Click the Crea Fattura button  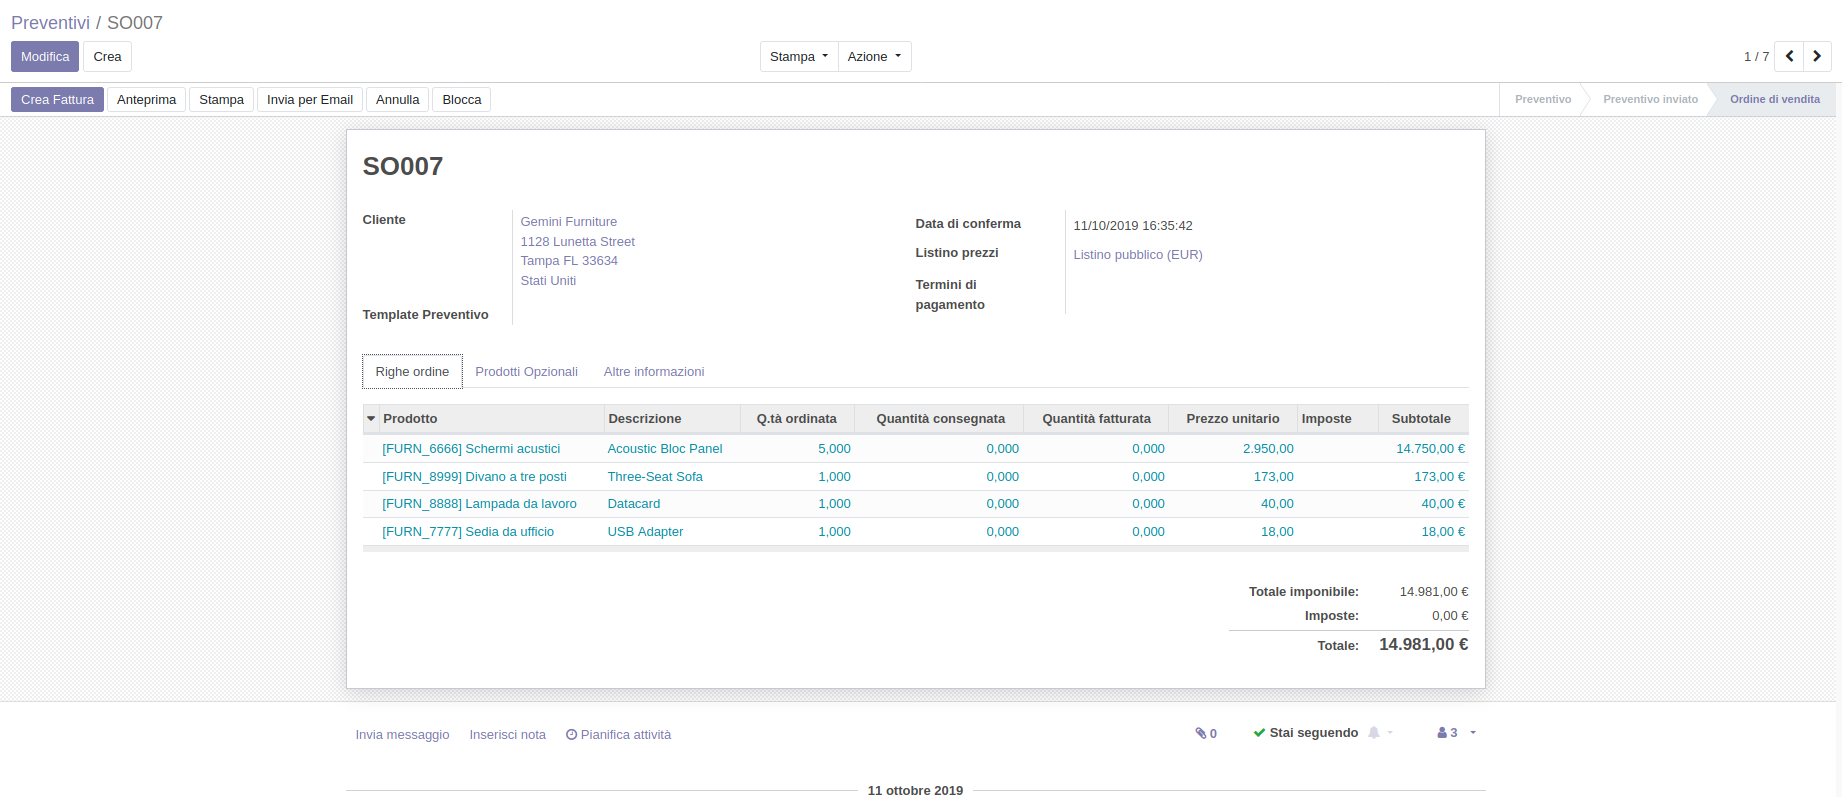(57, 100)
